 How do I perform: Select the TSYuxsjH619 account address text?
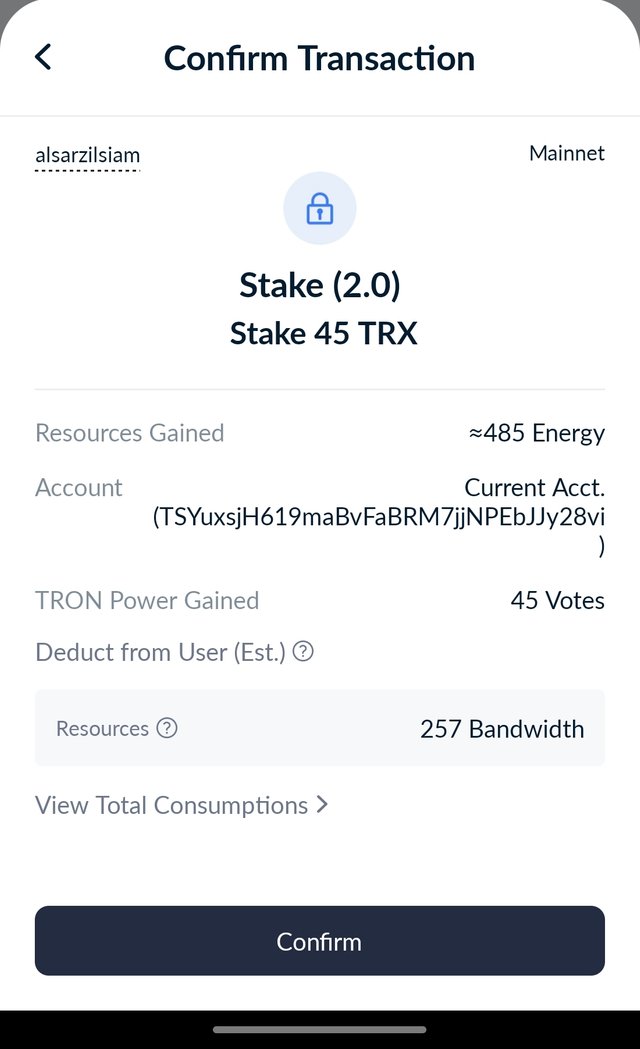(x=379, y=517)
